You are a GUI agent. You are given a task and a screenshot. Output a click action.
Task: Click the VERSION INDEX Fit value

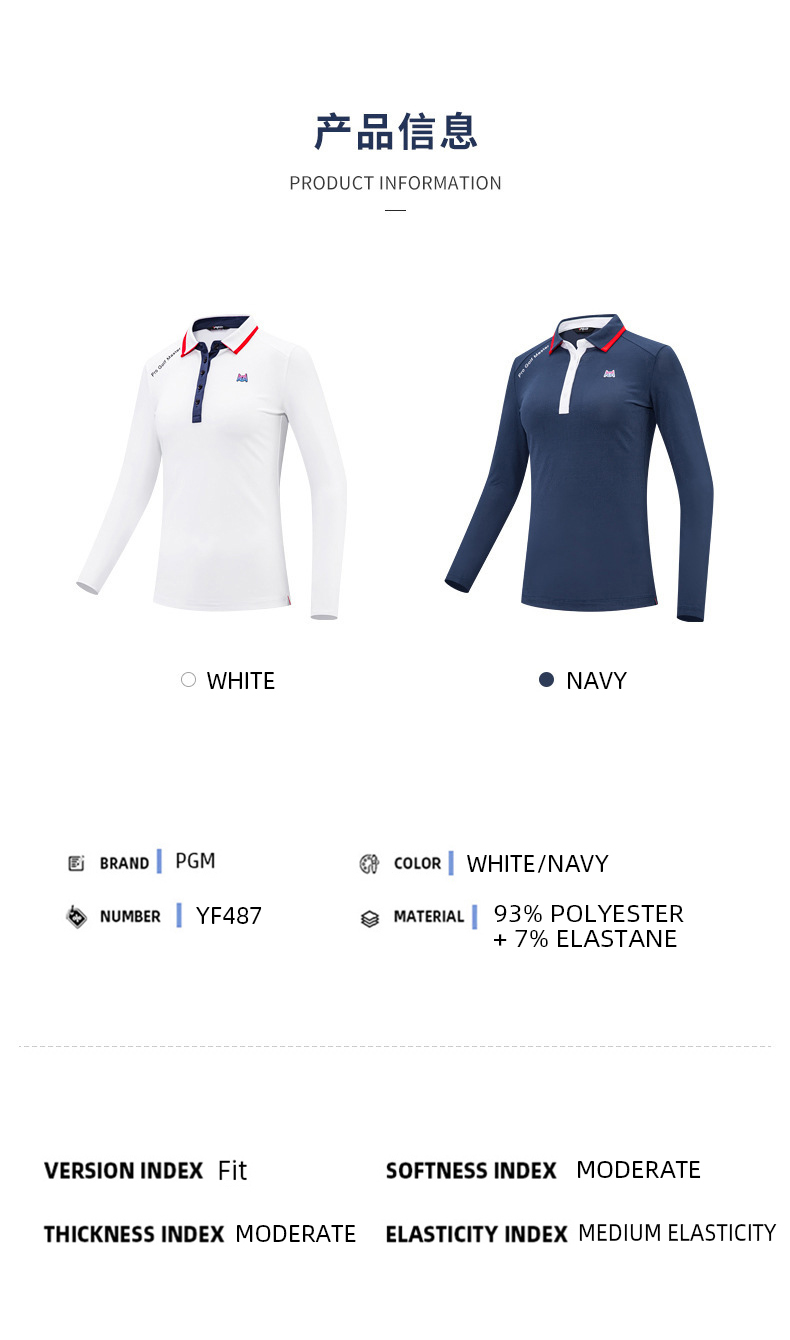[x=232, y=1170]
